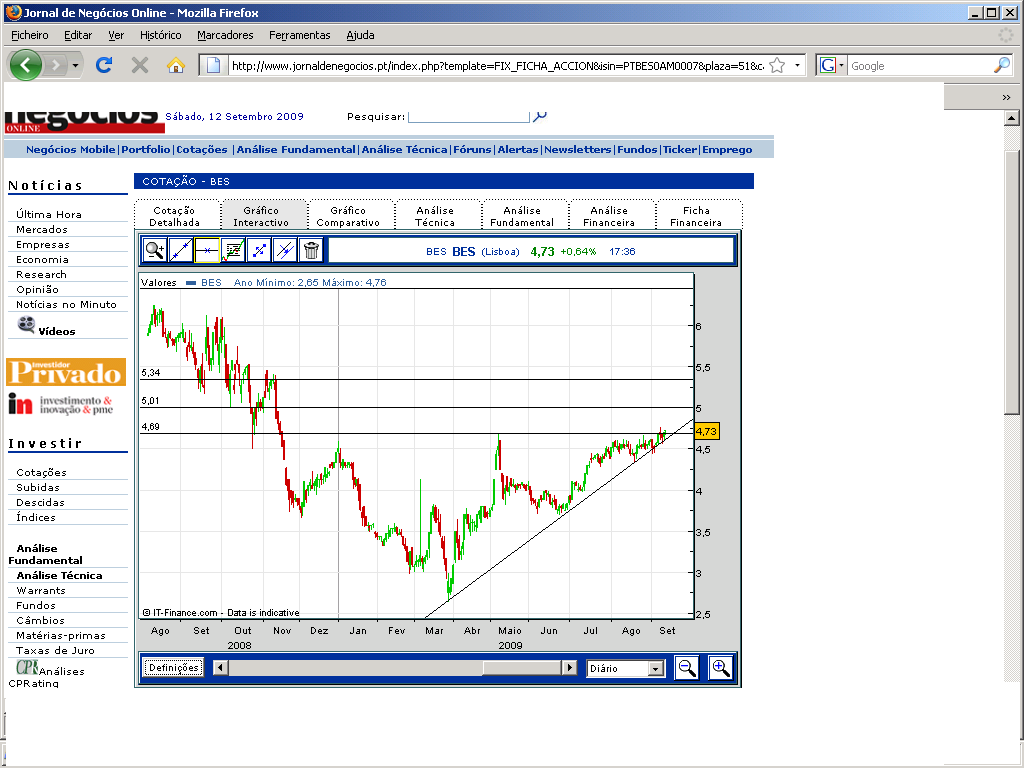Open the Taxas de Juro sidebar link
Image resolution: width=1024 pixels, height=768 pixels.
(x=56, y=650)
